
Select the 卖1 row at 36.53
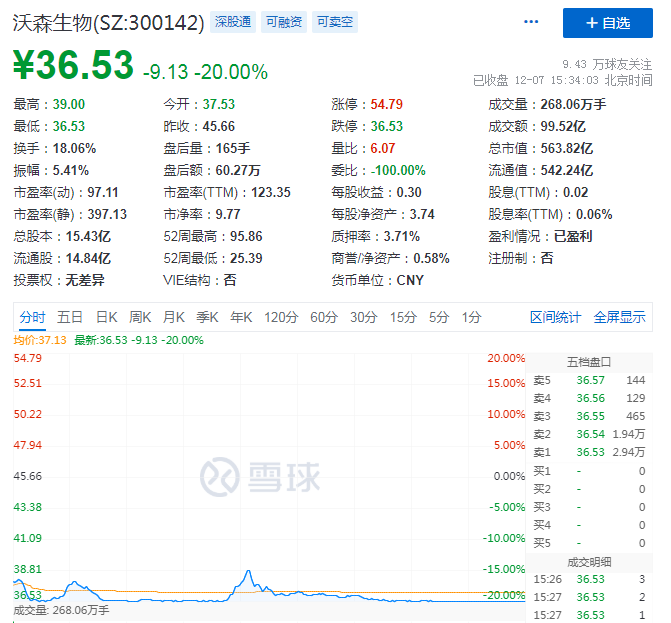click(589, 452)
